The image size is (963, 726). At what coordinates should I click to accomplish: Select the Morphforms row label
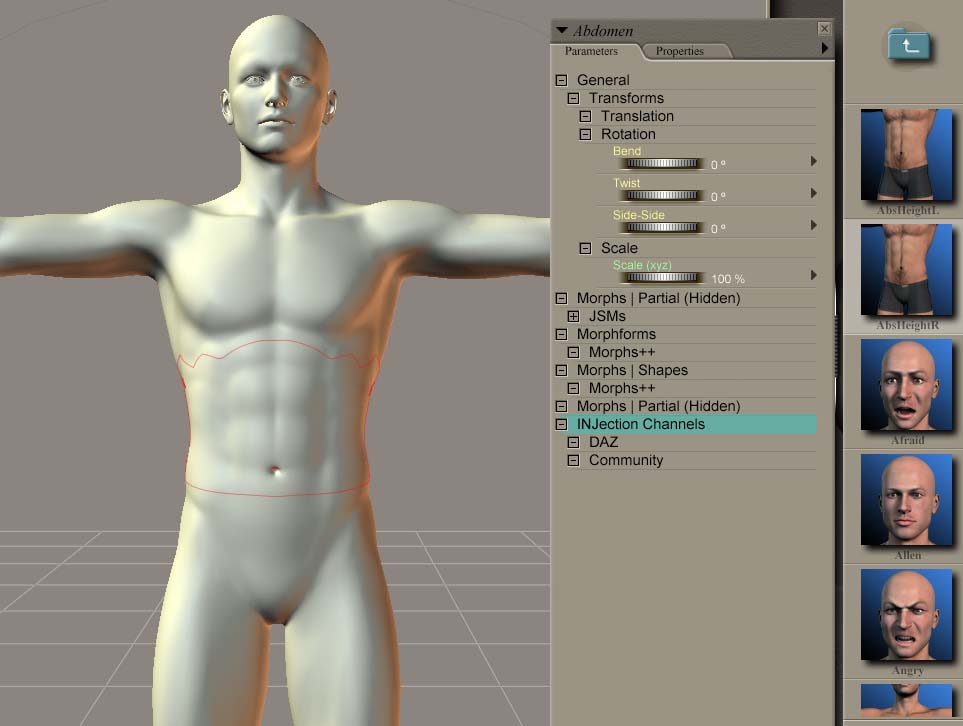pyautogui.click(x=616, y=335)
